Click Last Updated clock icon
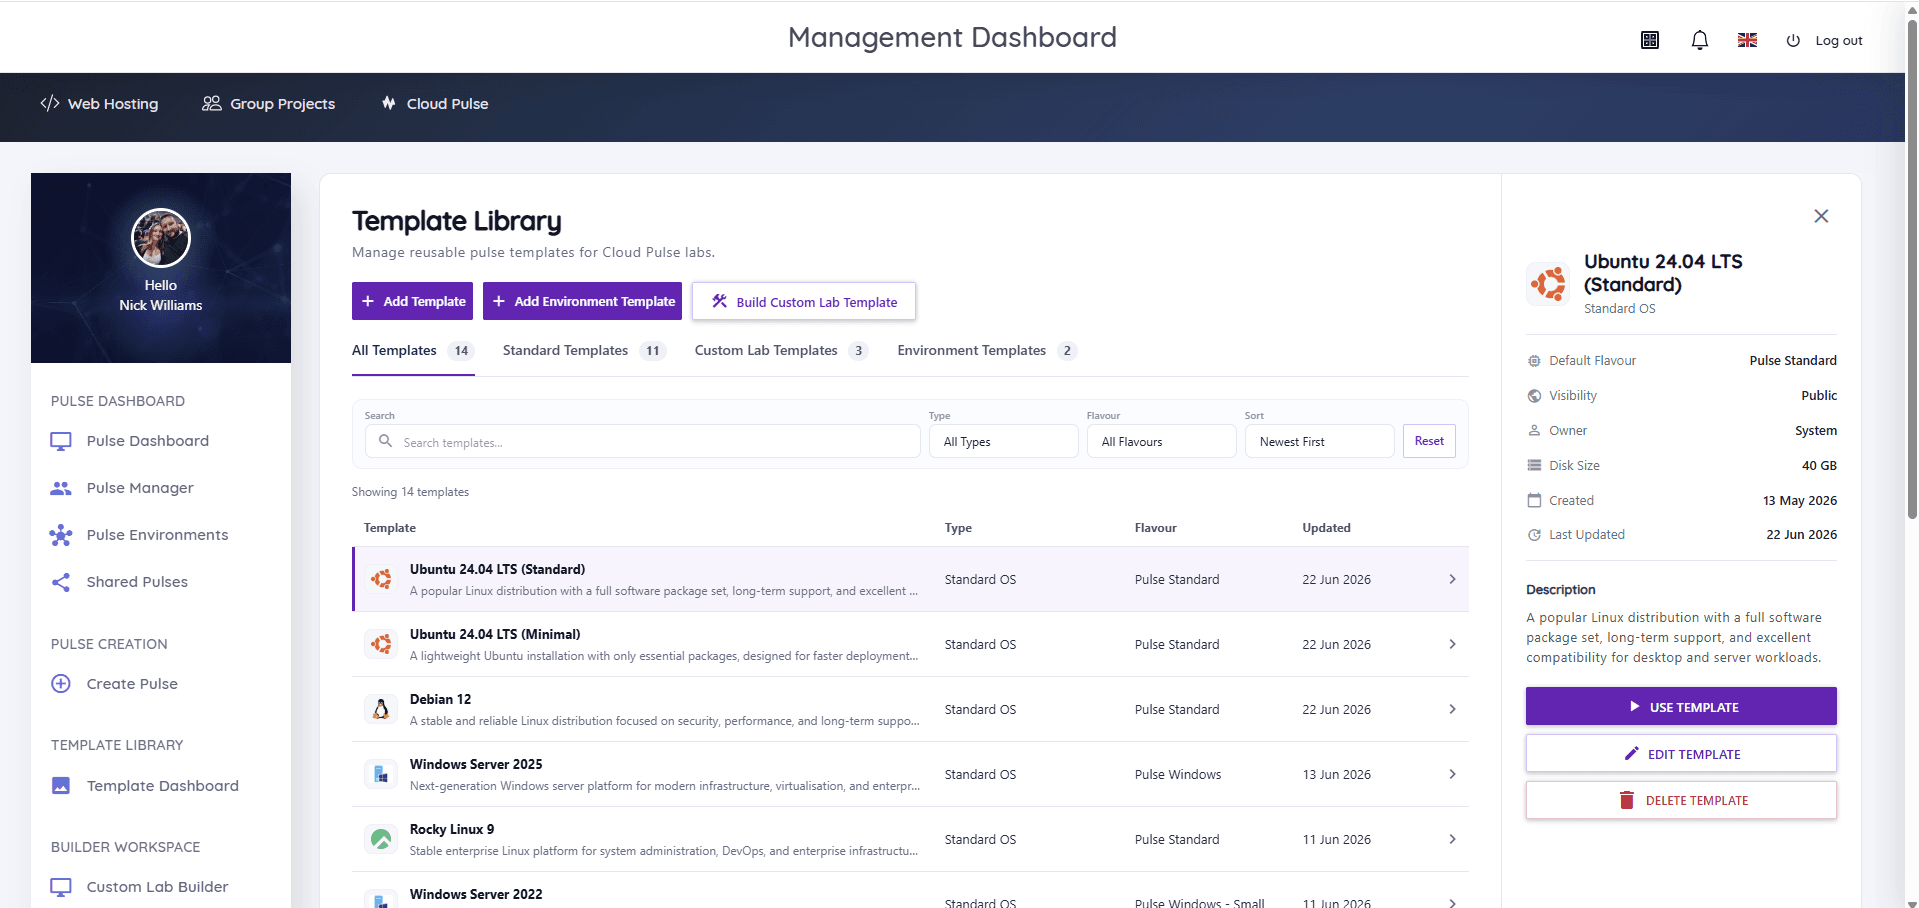The height and width of the screenshot is (908, 1919). point(1534,535)
